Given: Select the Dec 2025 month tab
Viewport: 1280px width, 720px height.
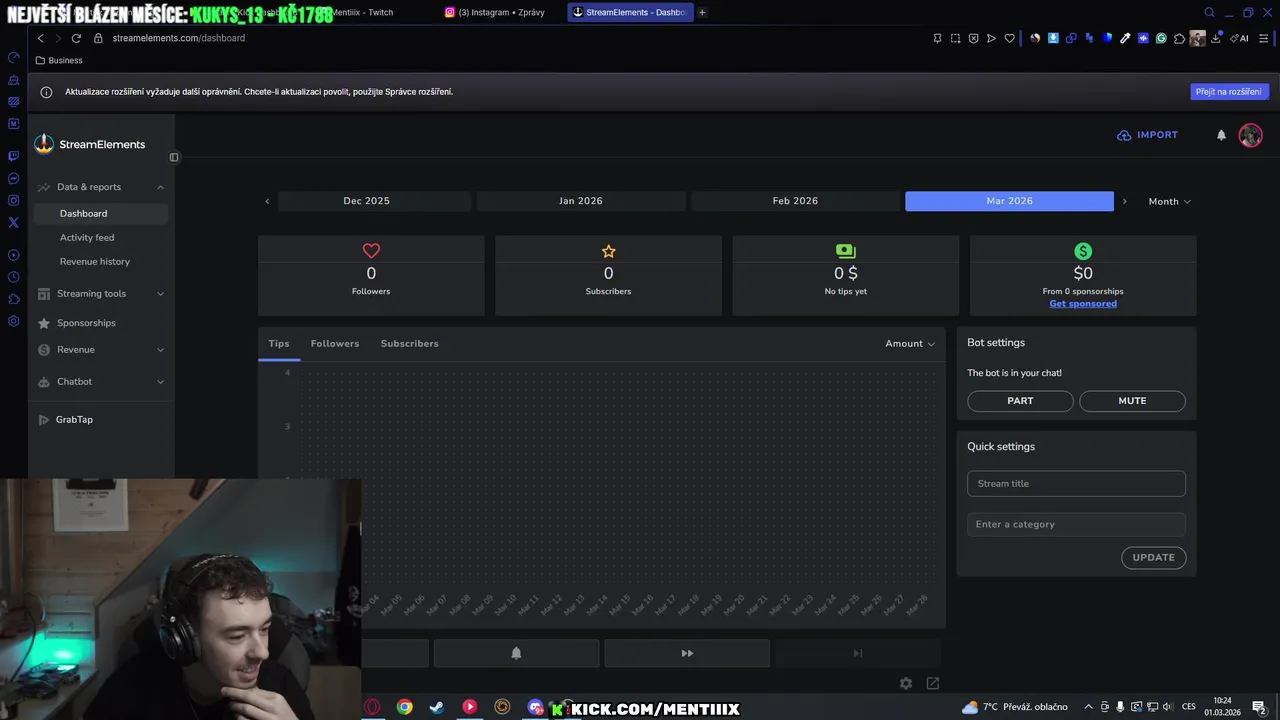Looking at the screenshot, I should 366,201.
